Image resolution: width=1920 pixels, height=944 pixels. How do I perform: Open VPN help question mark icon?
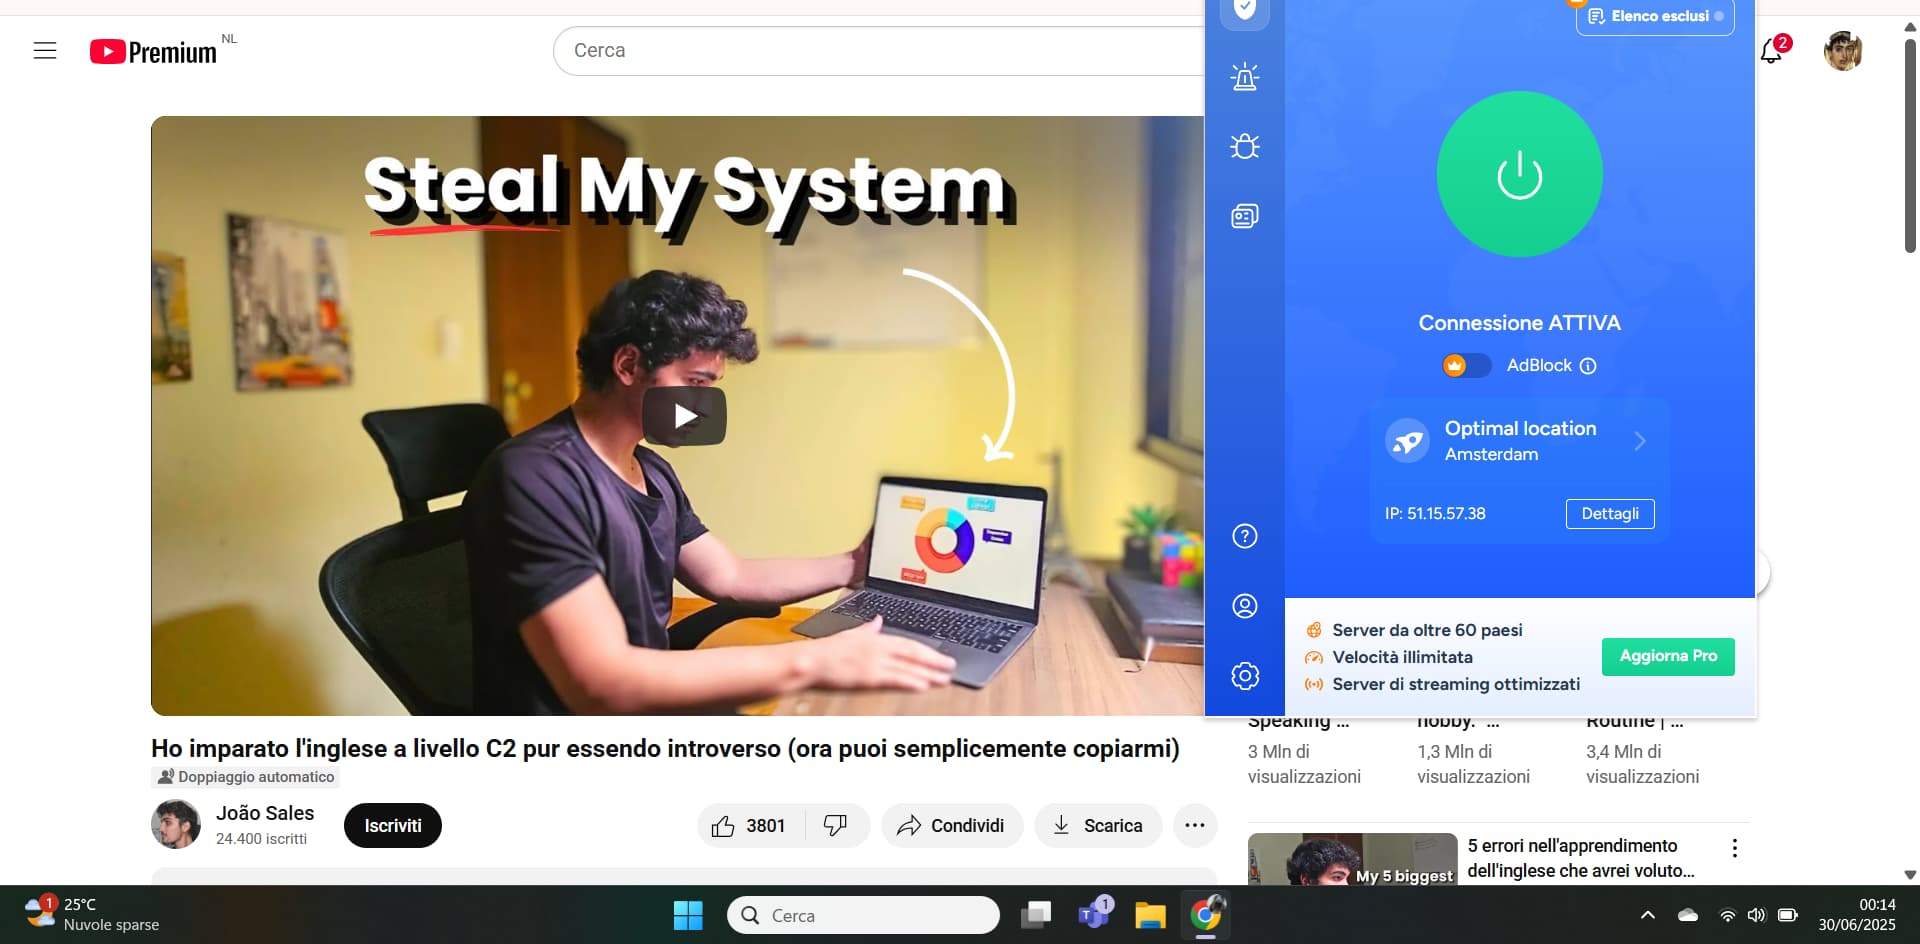1244,537
